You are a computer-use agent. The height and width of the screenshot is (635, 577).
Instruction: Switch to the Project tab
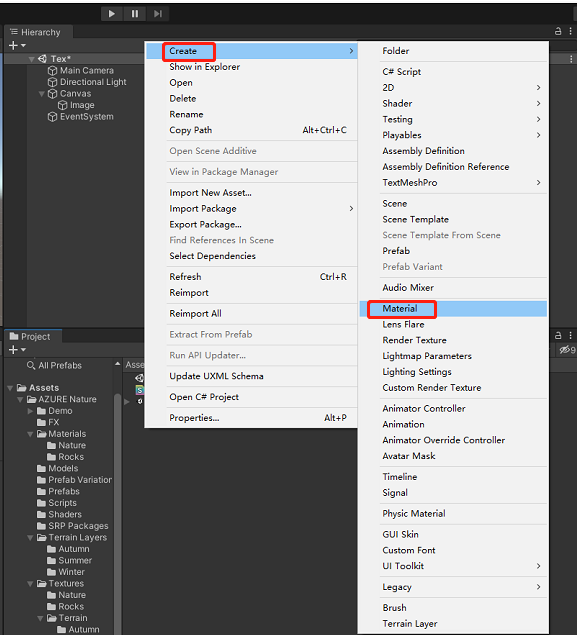pos(32,337)
